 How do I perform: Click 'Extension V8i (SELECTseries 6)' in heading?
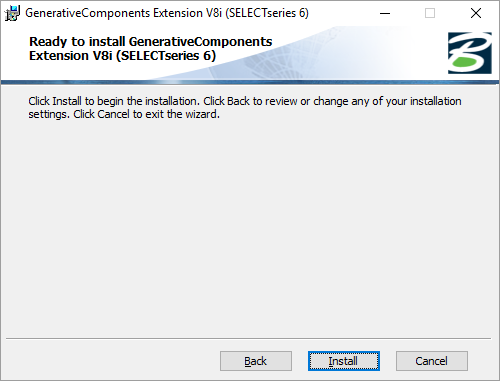(x=122, y=56)
